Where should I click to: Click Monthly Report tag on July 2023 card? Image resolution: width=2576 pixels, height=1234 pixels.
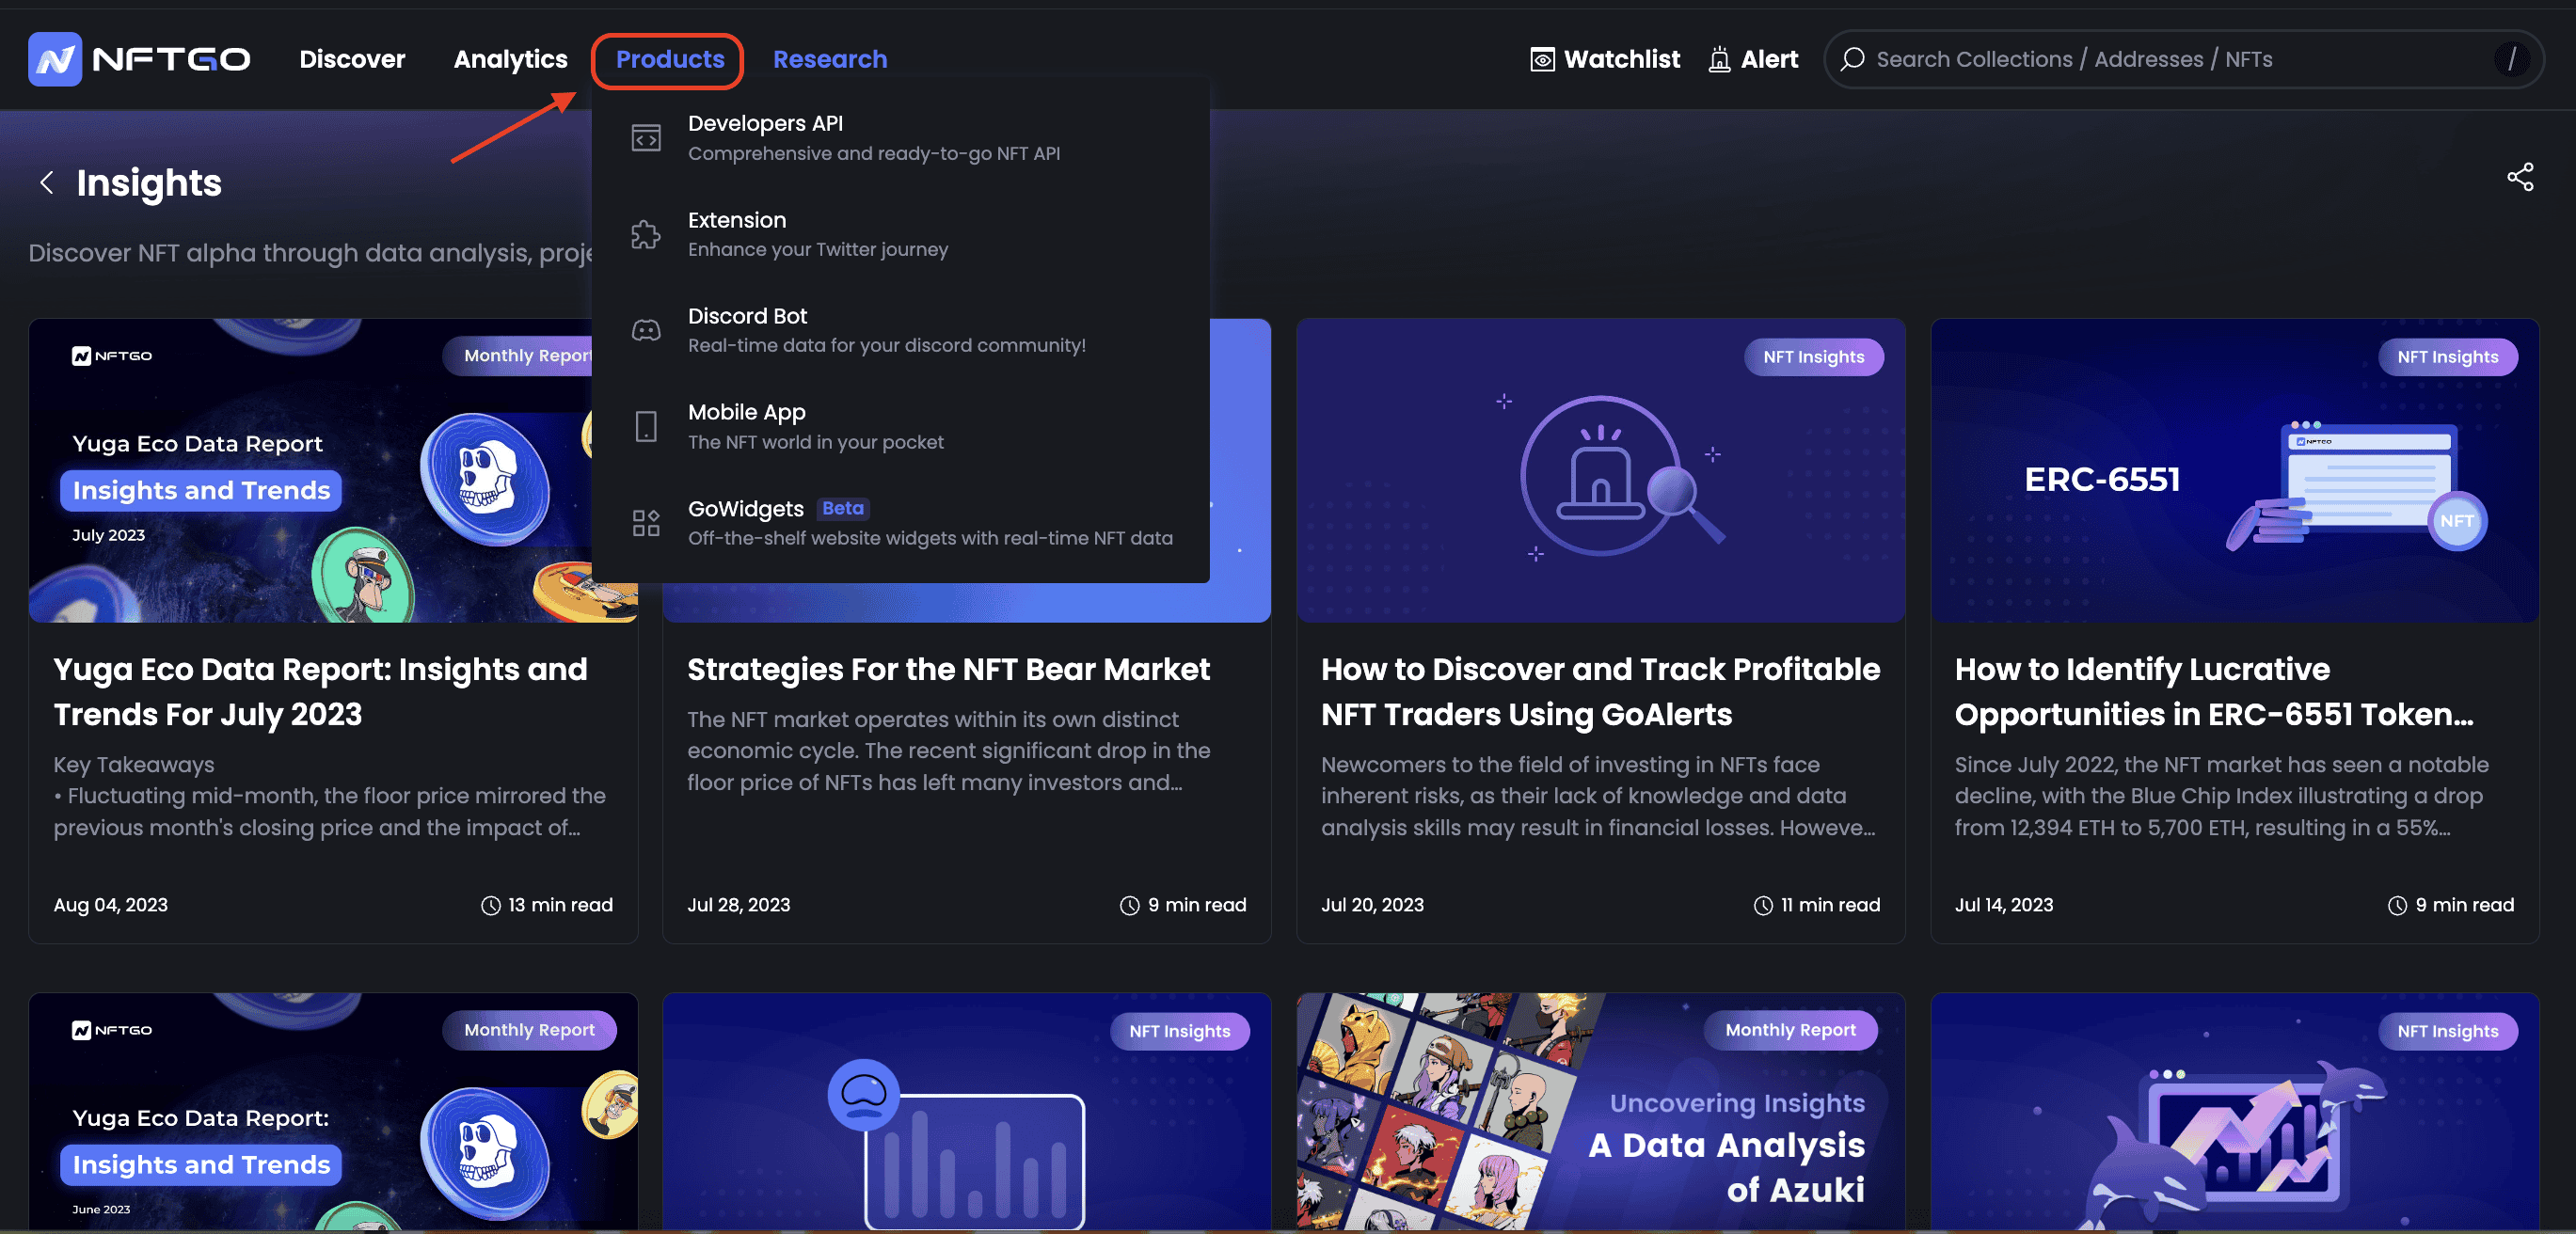point(518,356)
